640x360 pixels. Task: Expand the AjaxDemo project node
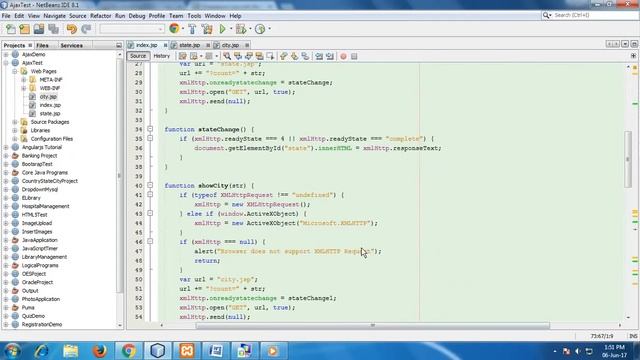click(6, 54)
